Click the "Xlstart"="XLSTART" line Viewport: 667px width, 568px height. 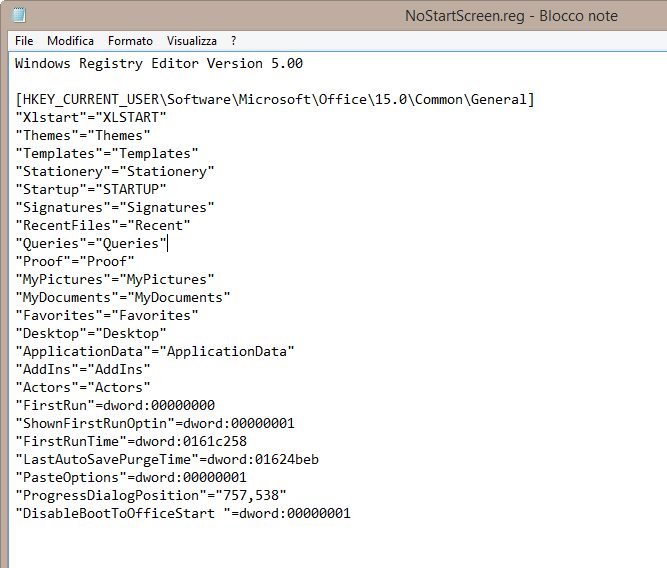pos(91,118)
